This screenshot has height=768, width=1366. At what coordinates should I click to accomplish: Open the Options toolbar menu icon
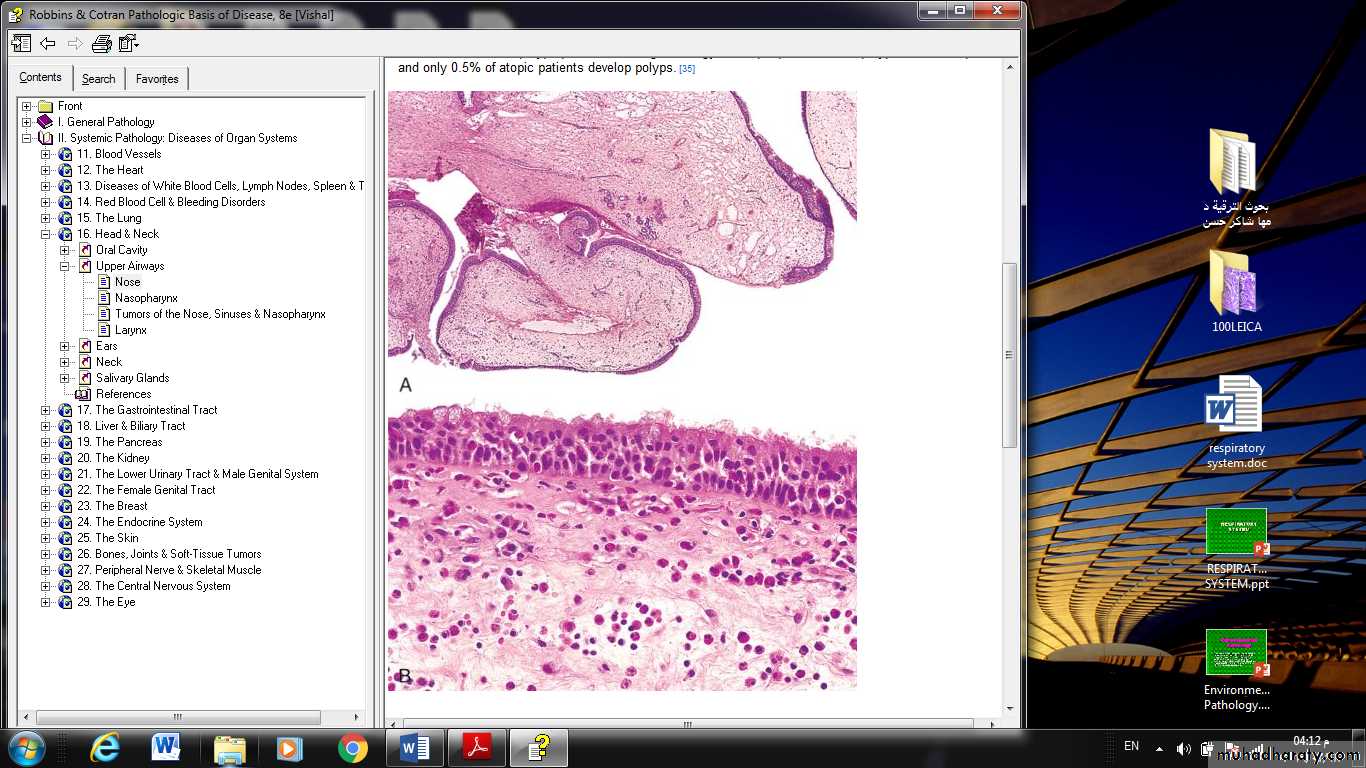128,43
